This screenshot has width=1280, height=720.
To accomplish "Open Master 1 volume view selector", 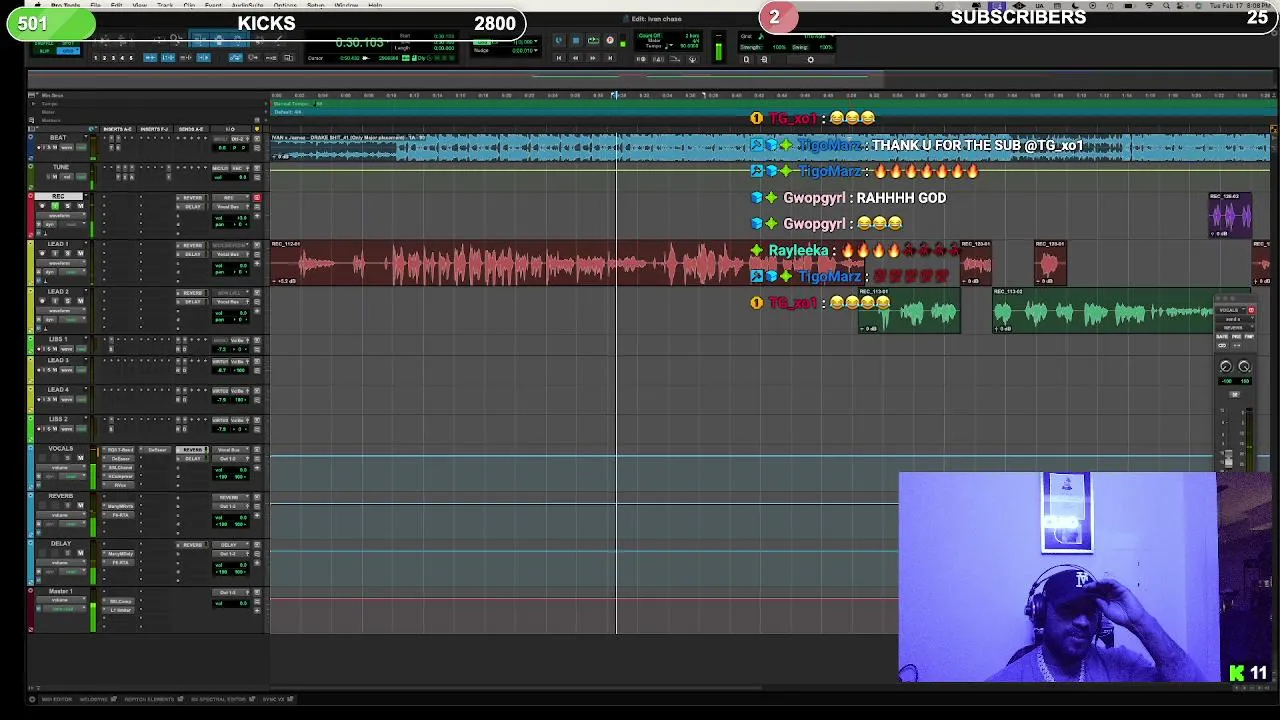I will pos(60,600).
